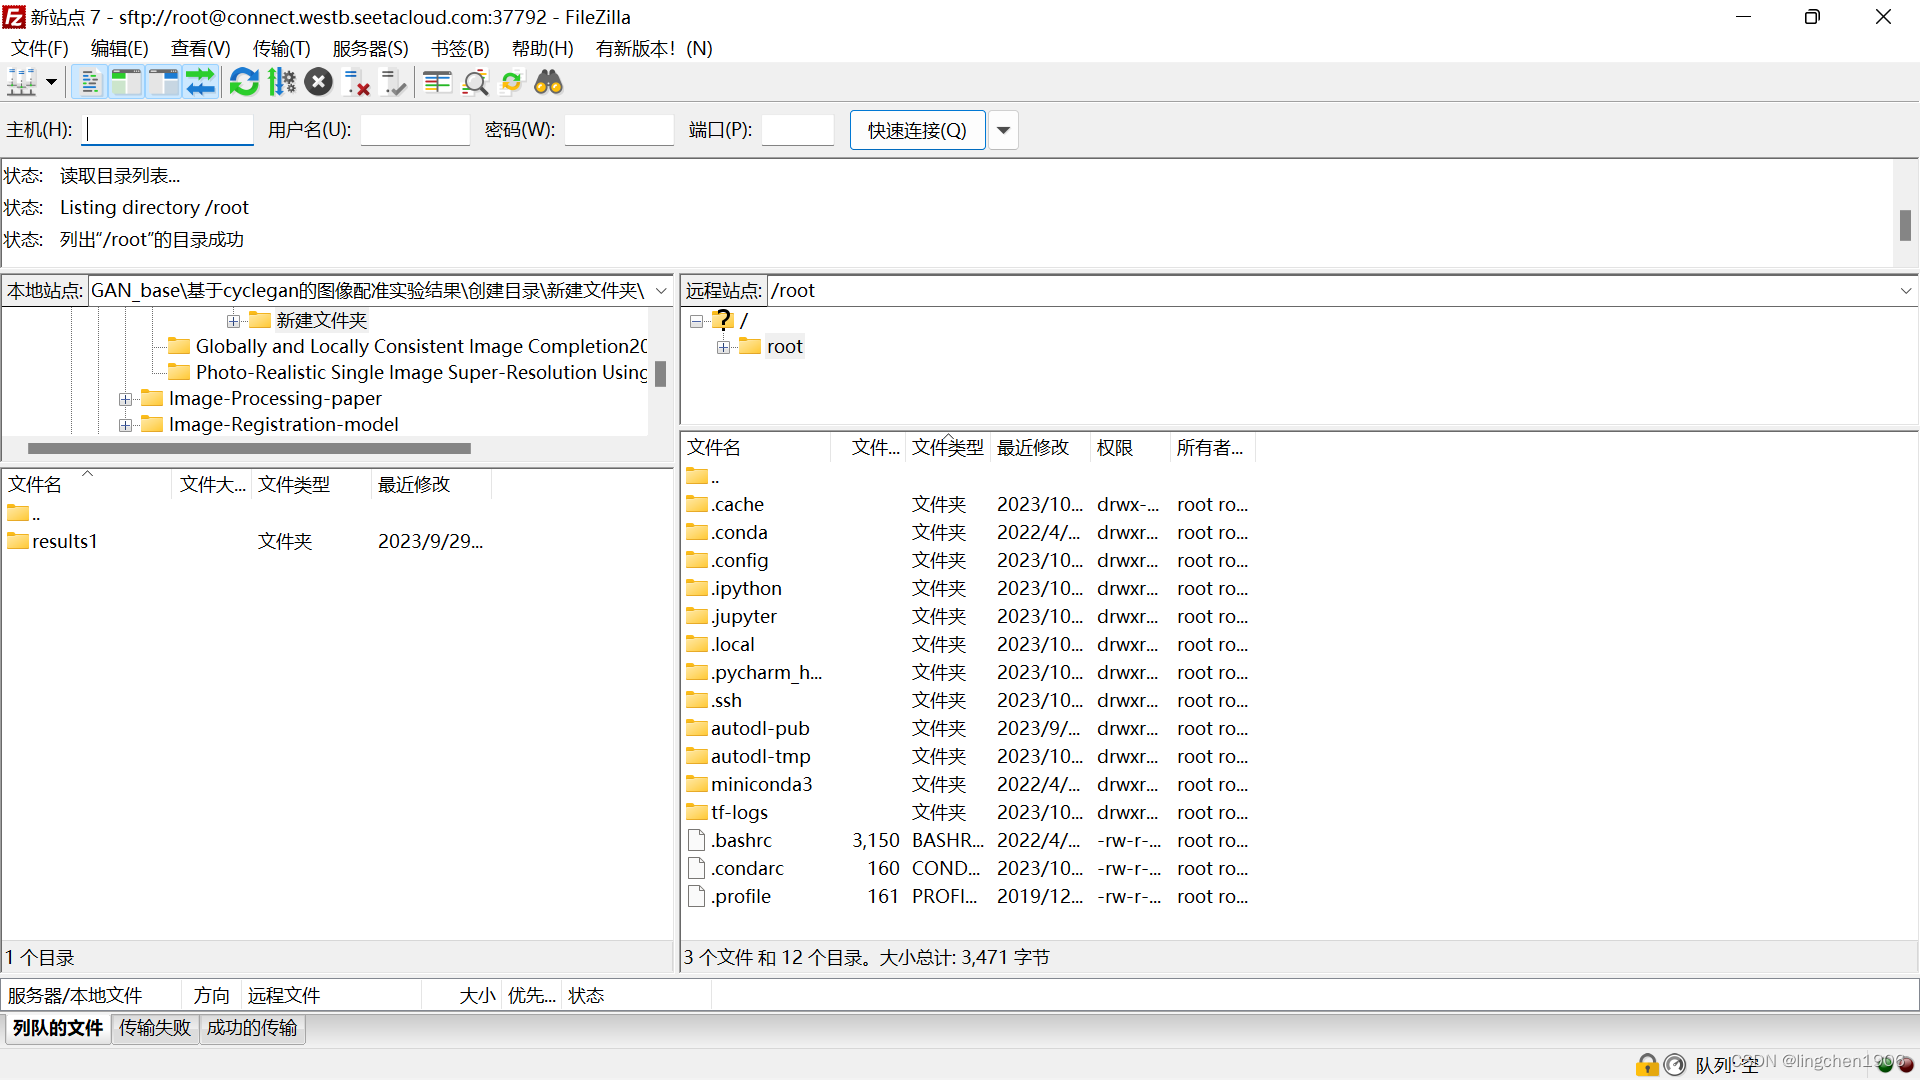Click the 快速连接(Q) button
Screen dimensions: 1920x1080
[916, 130]
